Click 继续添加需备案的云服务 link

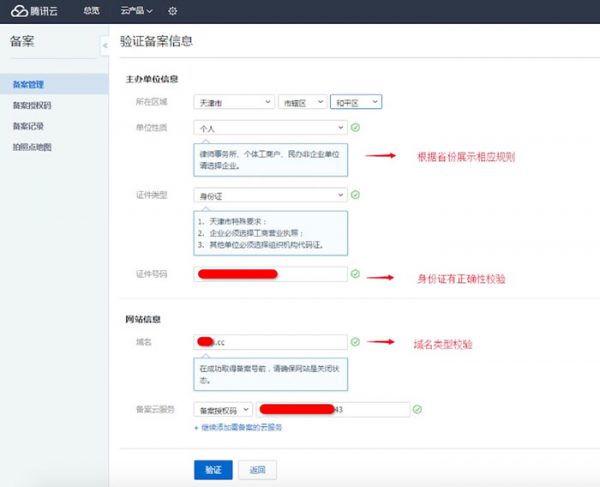click(238, 427)
